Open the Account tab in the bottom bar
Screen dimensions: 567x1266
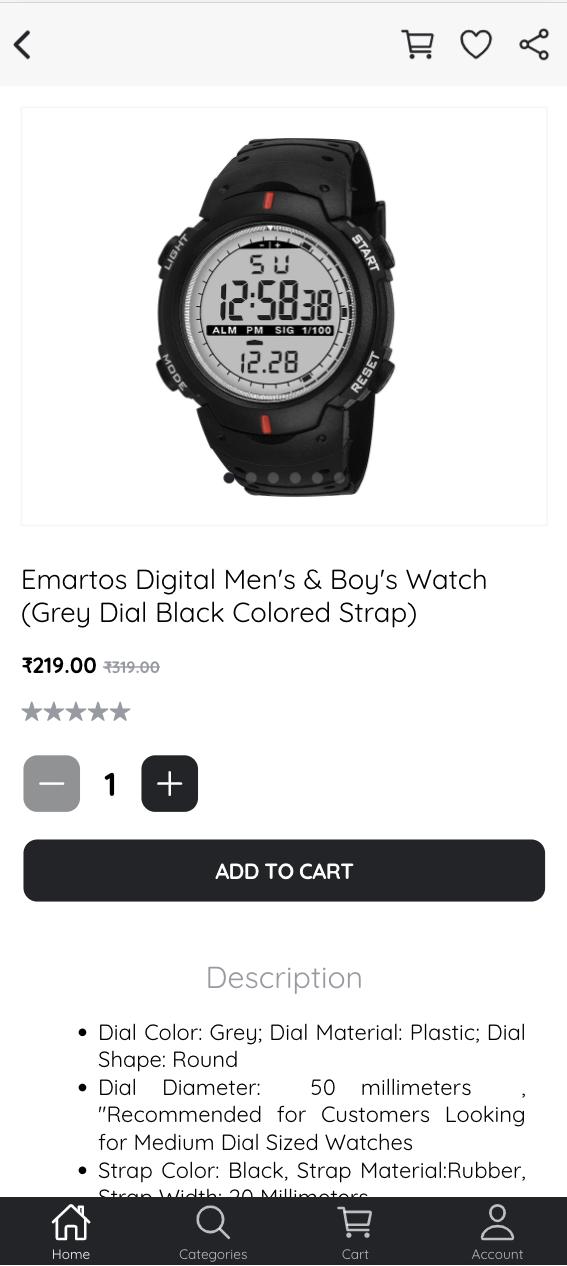(x=497, y=1232)
